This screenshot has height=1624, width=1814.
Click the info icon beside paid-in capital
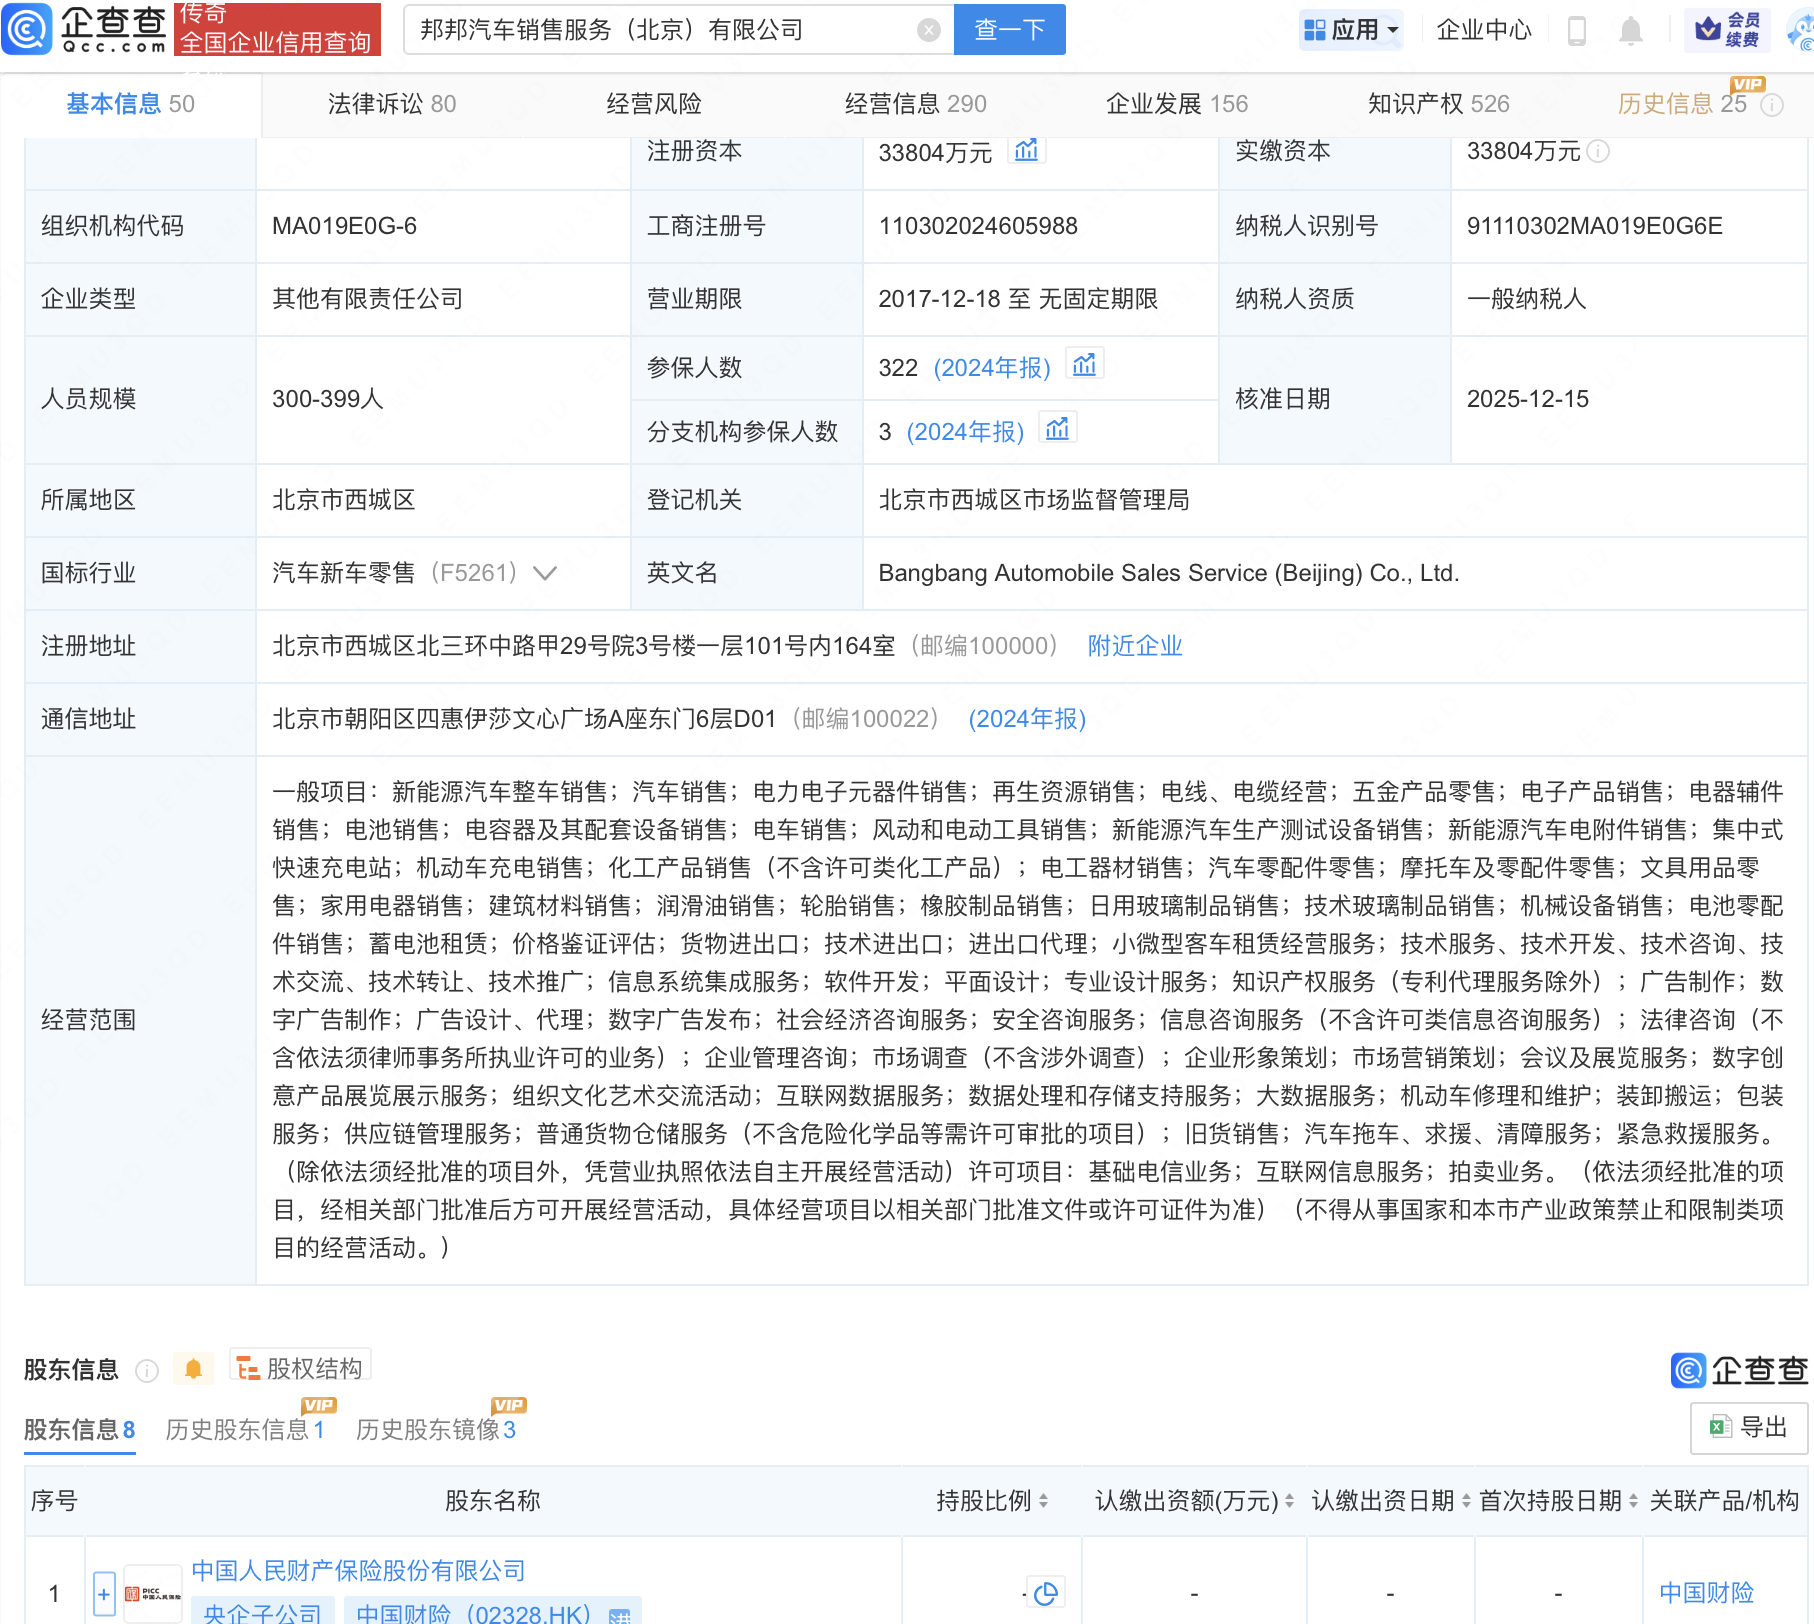(x=1598, y=152)
